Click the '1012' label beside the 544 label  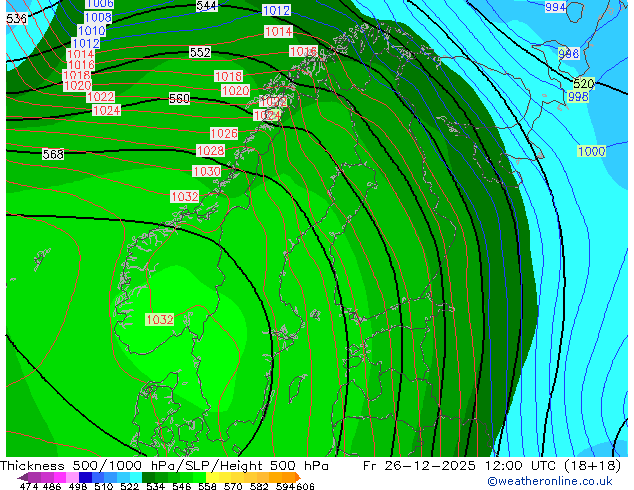tap(276, 10)
